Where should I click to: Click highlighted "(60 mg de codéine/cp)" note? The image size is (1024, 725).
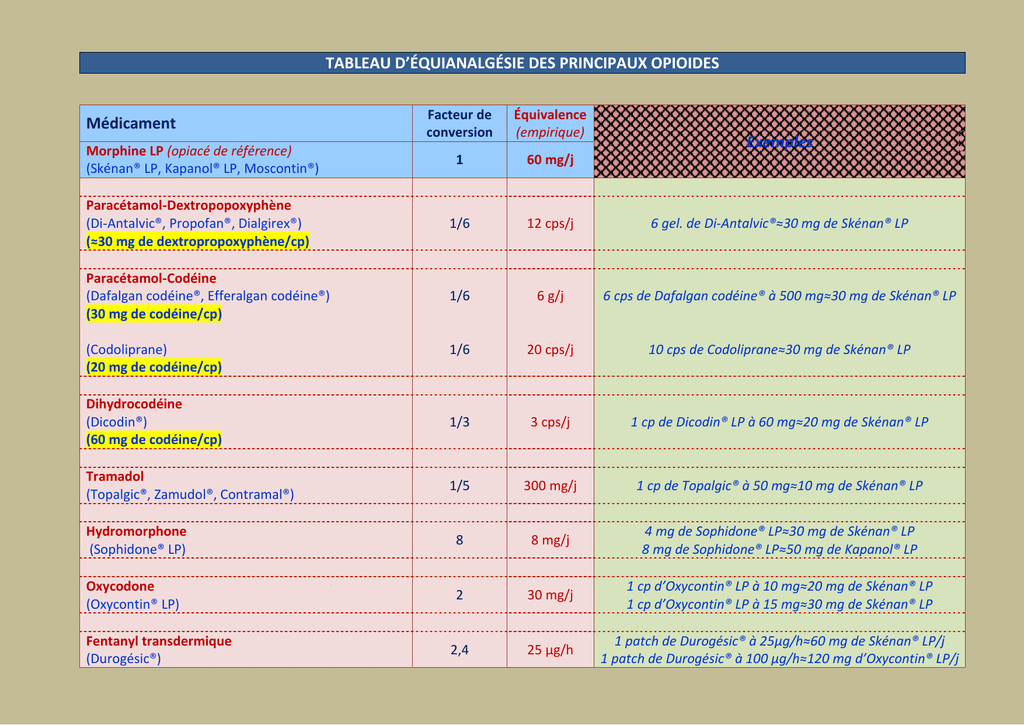[154, 440]
